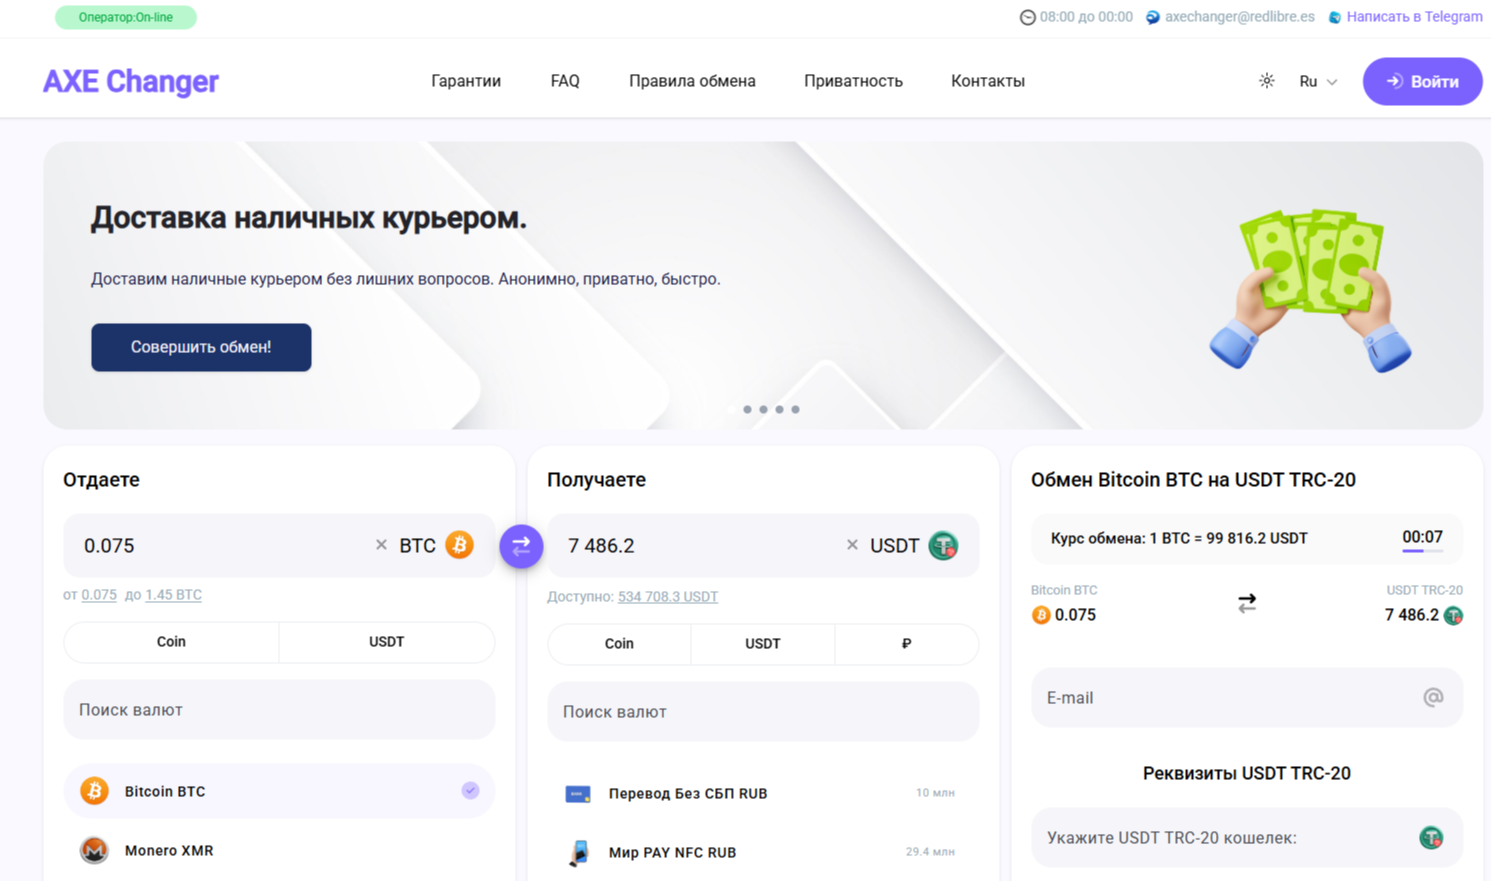Open the FAQ menu item
This screenshot has width=1491, height=881.
pyautogui.click(x=565, y=81)
